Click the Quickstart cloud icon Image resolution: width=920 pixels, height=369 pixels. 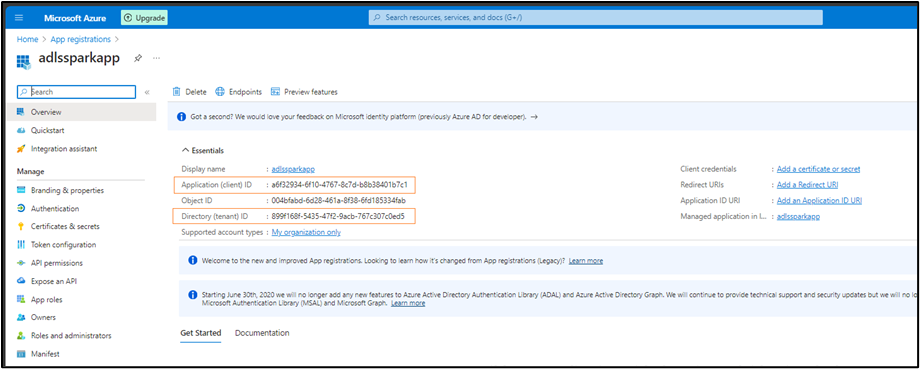[21, 130]
